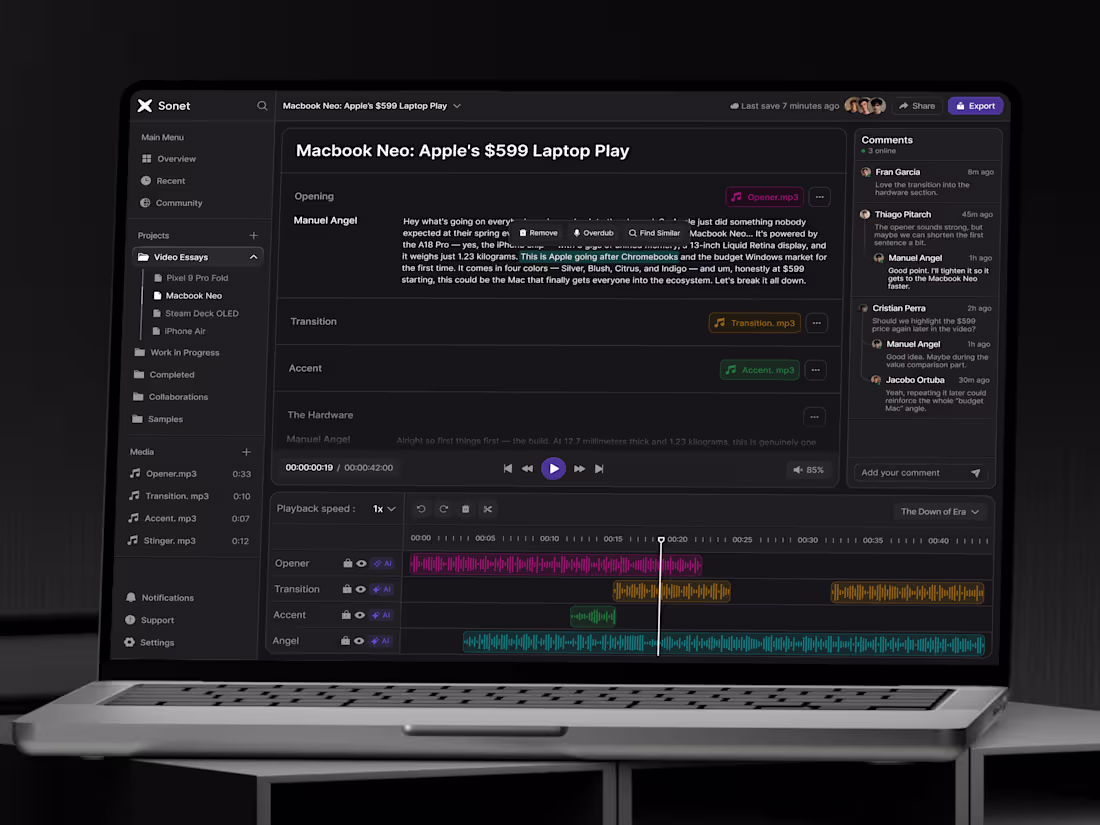Image resolution: width=1100 pixels, height=825 pixels.
Task: Select the Overdub microphone icon in the text toolbar
Action: tap(576, 232)
